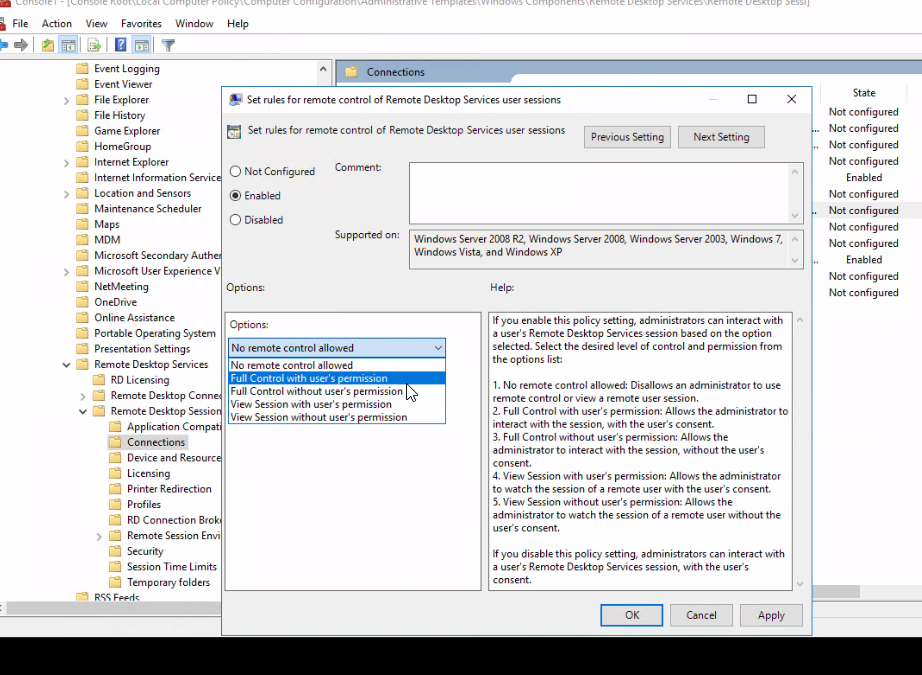Choose Full Control with user's permission
The height and width of the screenshot is (675, 922).
pyautogui.click(x=337, y=378)
